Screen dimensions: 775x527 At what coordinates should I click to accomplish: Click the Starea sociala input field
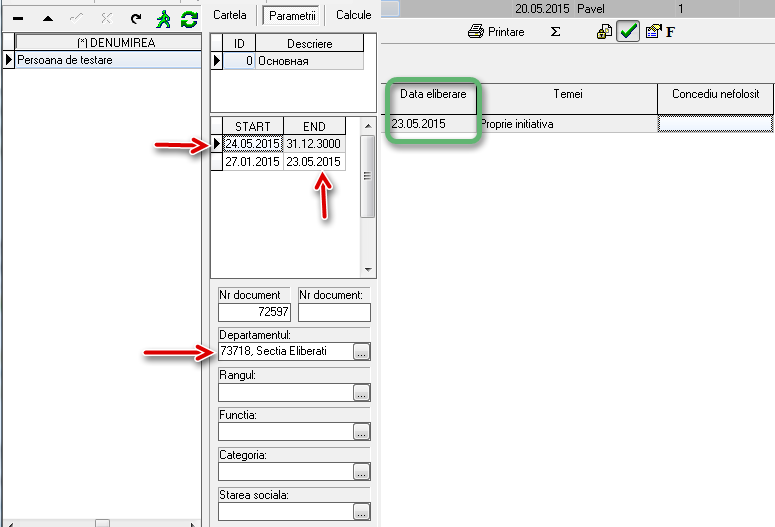(x=286, y=511)
